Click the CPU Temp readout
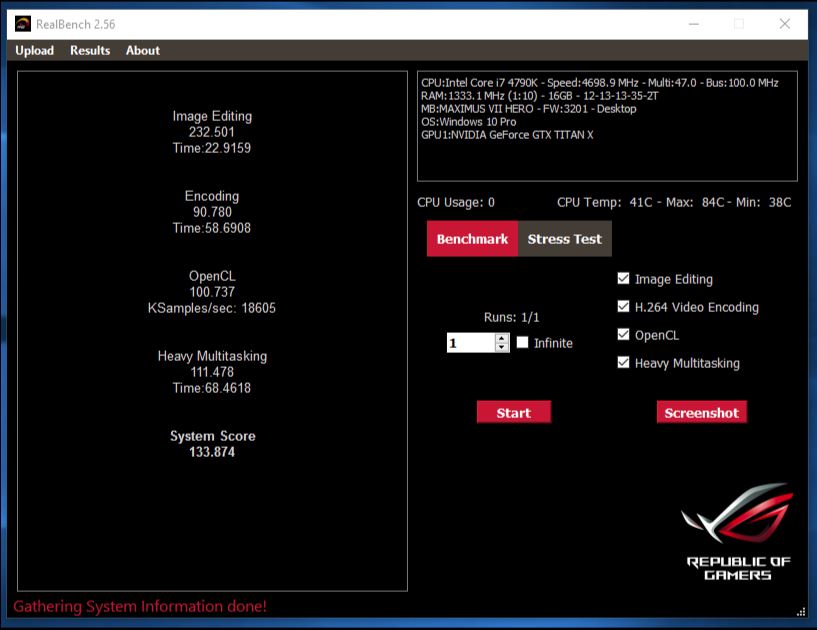The height and width of the screenshot is (630, 817). (674, 202)
